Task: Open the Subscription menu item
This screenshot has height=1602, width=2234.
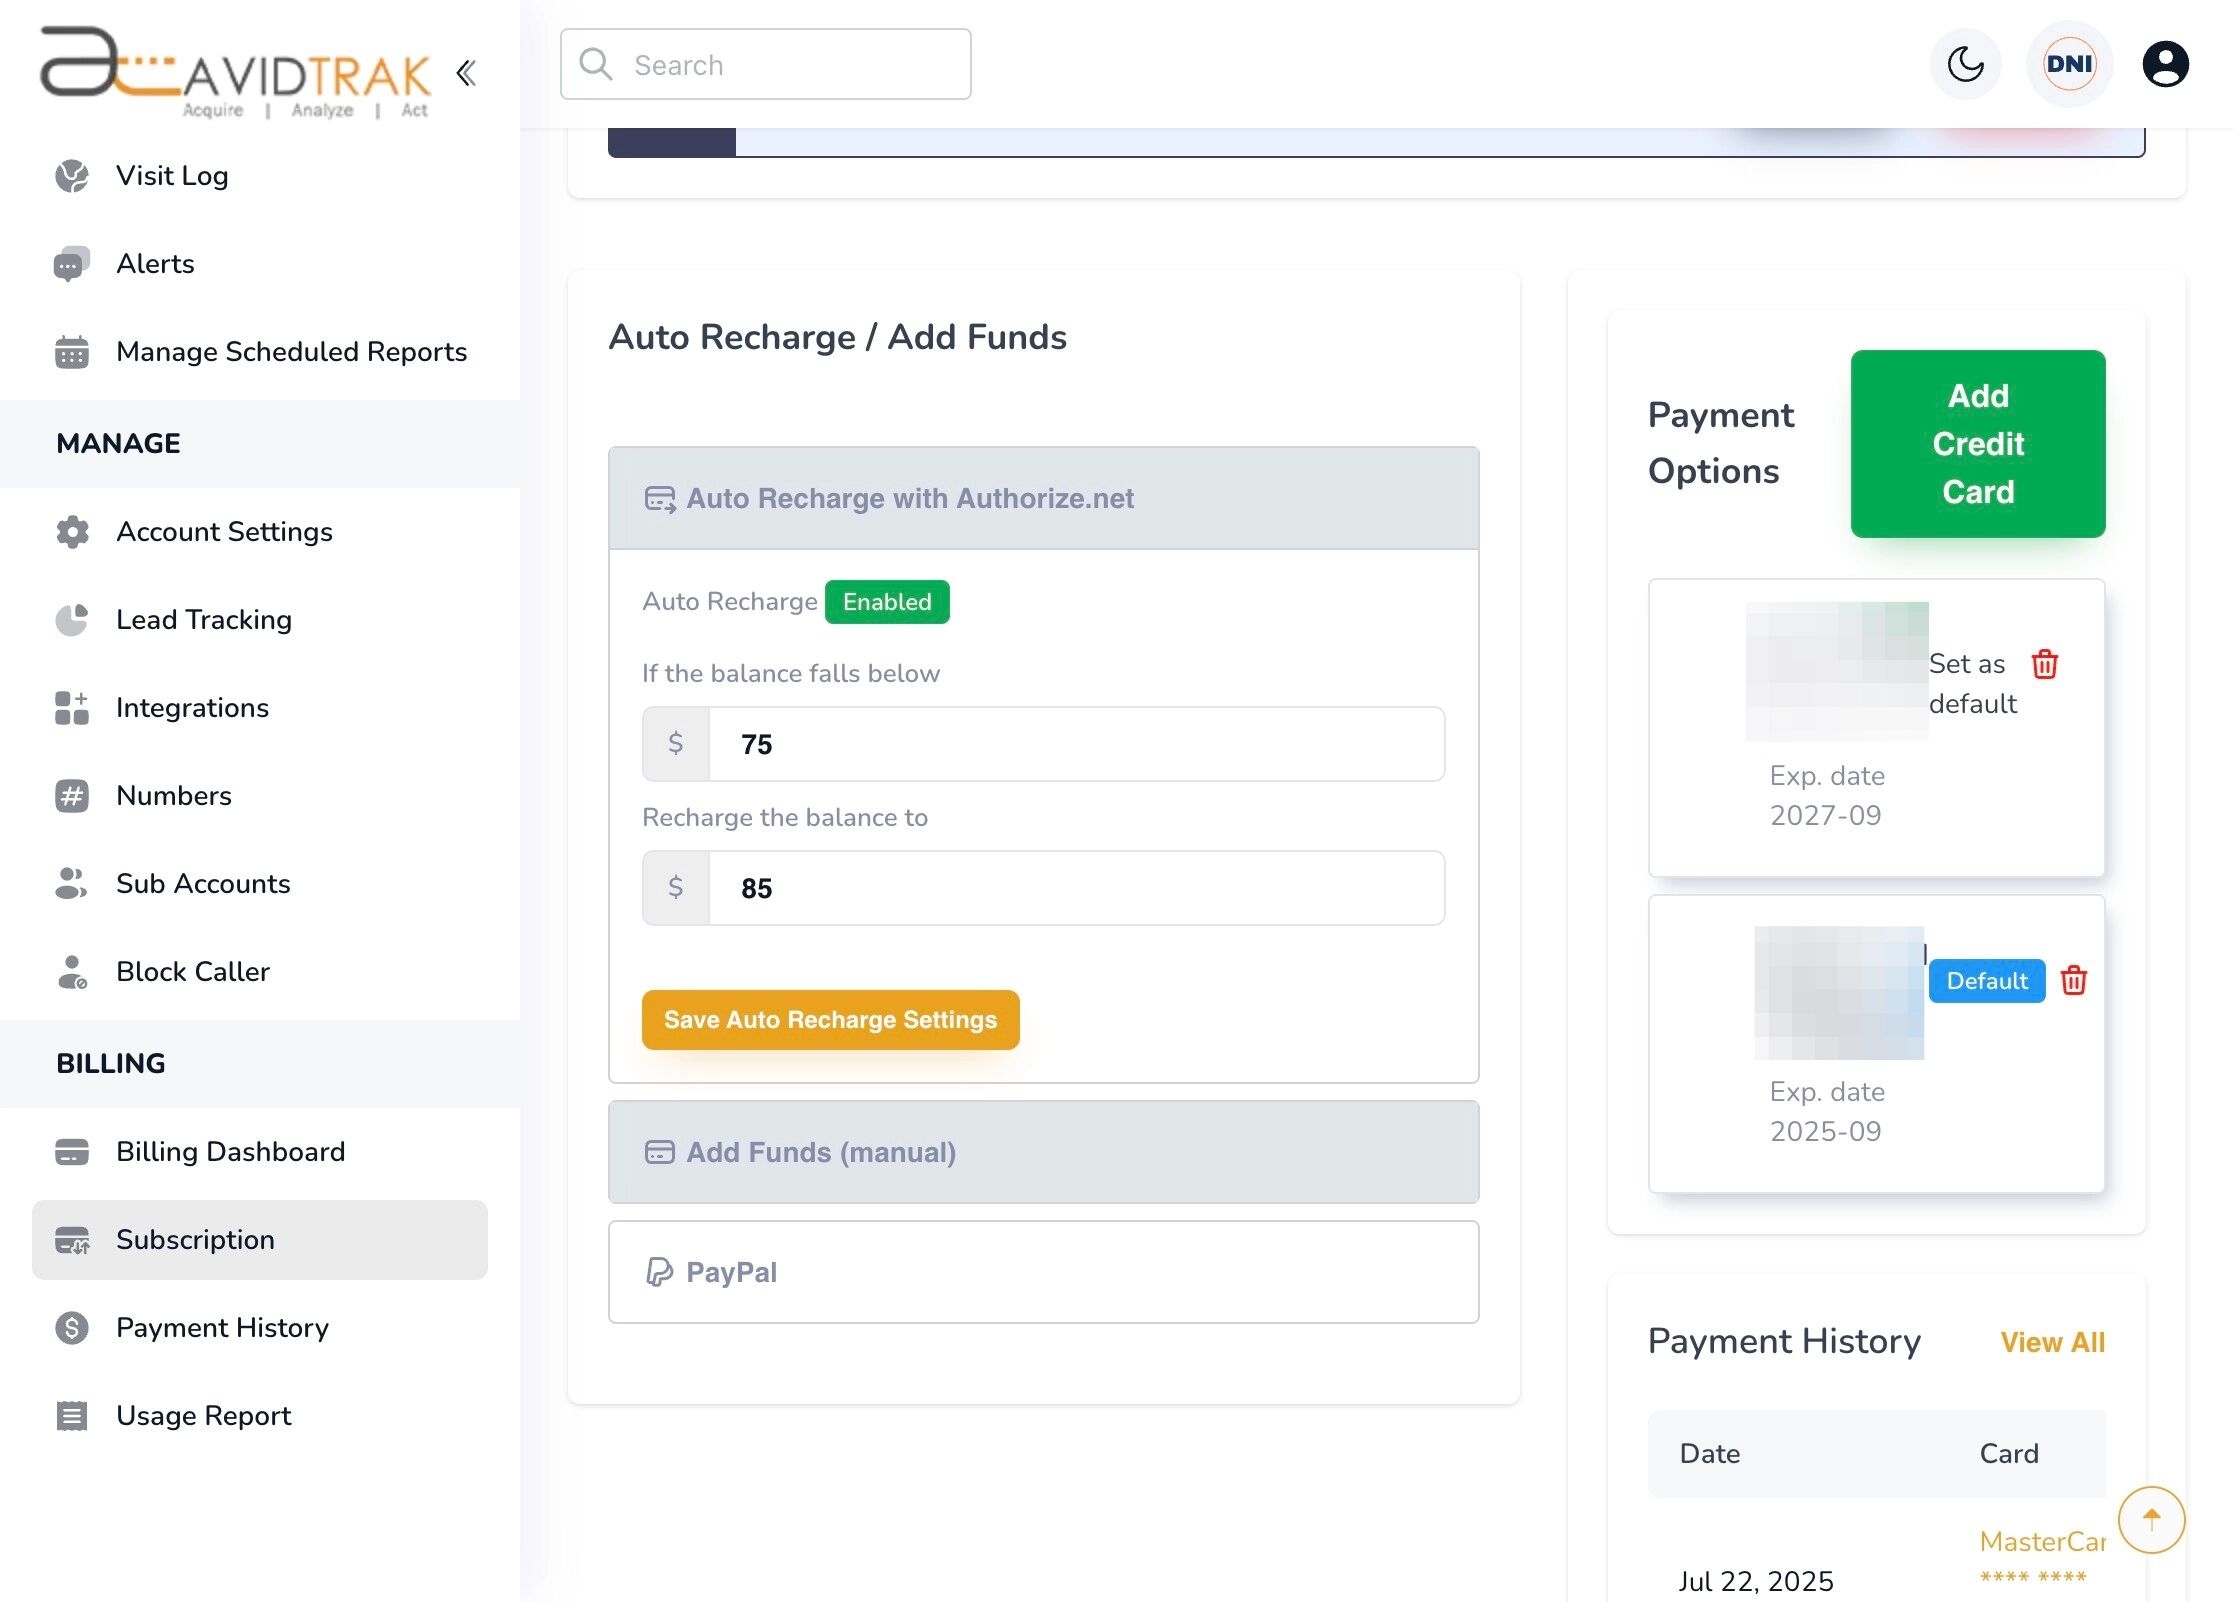Action: (x=195, y=1240)
